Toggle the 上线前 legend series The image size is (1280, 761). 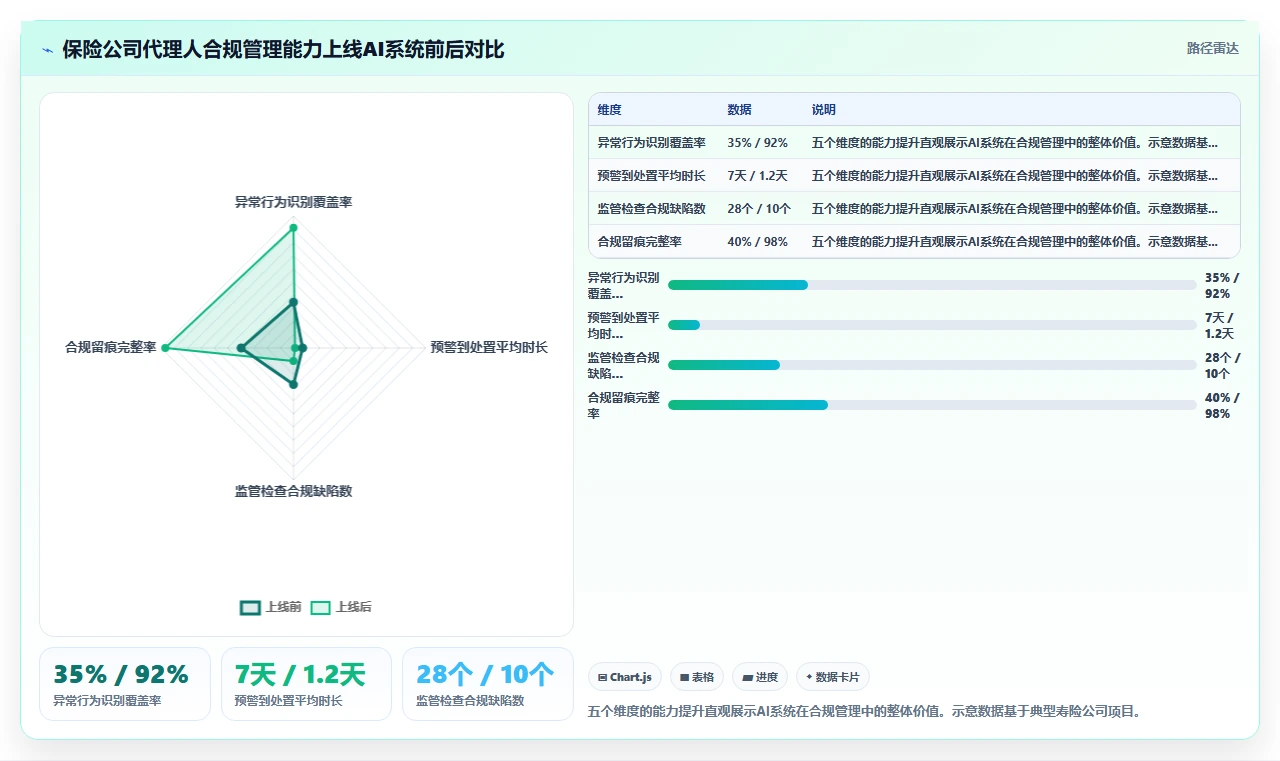[271, 607]
